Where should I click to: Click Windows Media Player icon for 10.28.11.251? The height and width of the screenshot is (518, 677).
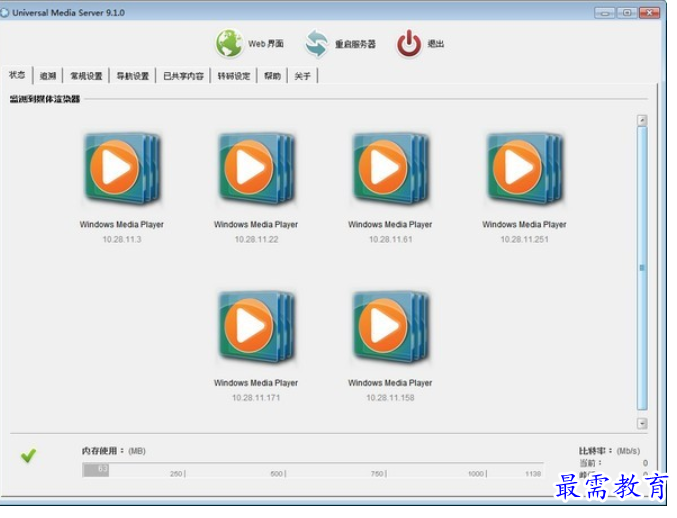pos(525,168)
